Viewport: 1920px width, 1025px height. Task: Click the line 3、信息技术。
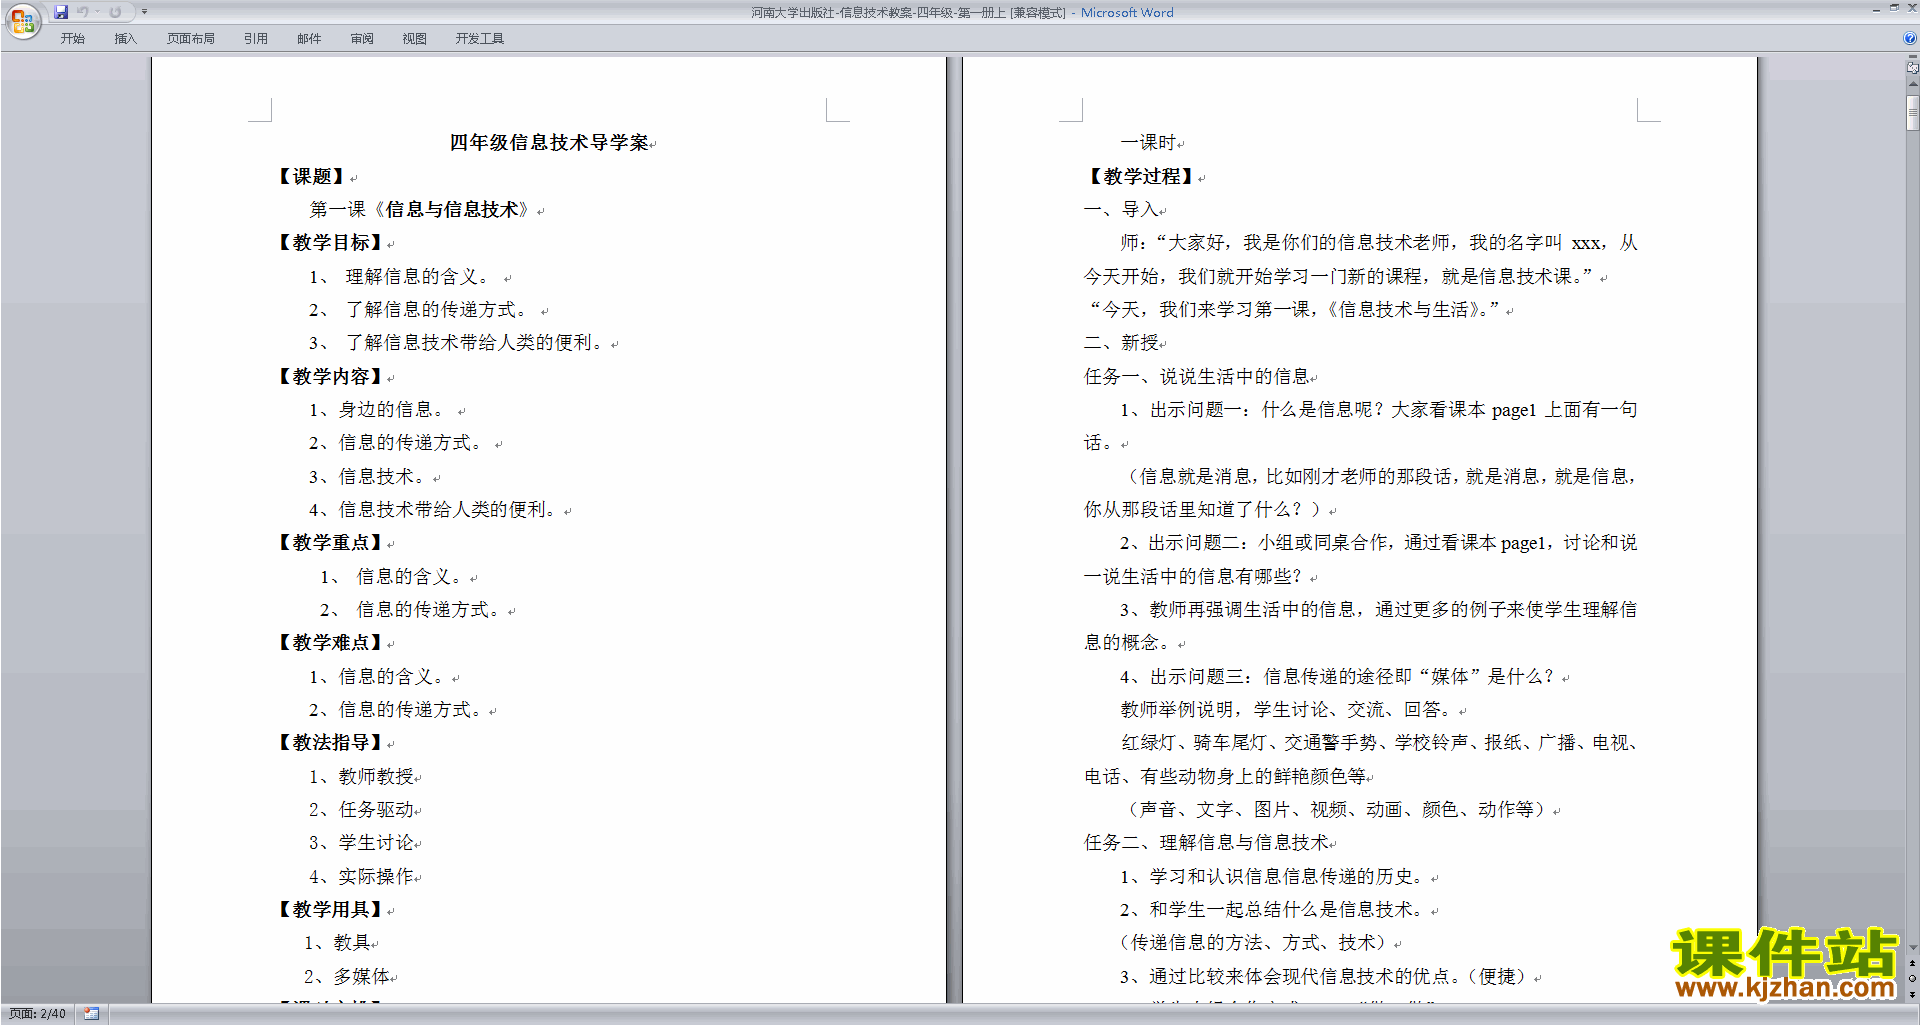click(x=369, y=477)
